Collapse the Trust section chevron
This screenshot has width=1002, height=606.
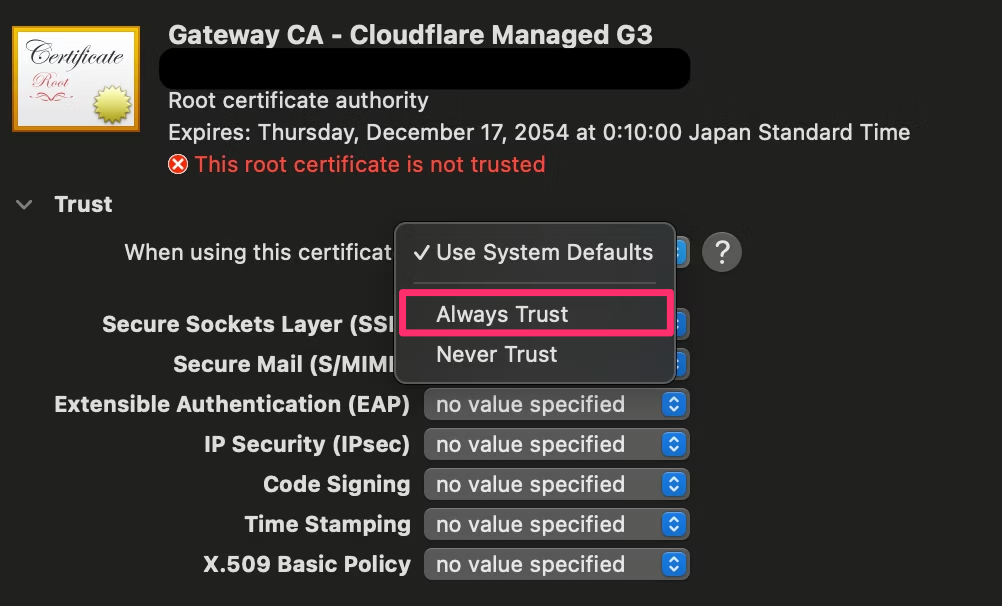click(x=24, y=205)
